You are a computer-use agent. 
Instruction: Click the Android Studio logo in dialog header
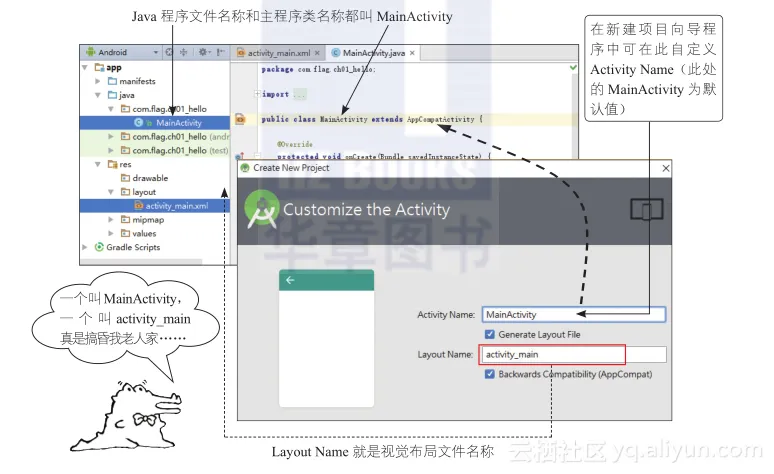click(x=262, y=209)
